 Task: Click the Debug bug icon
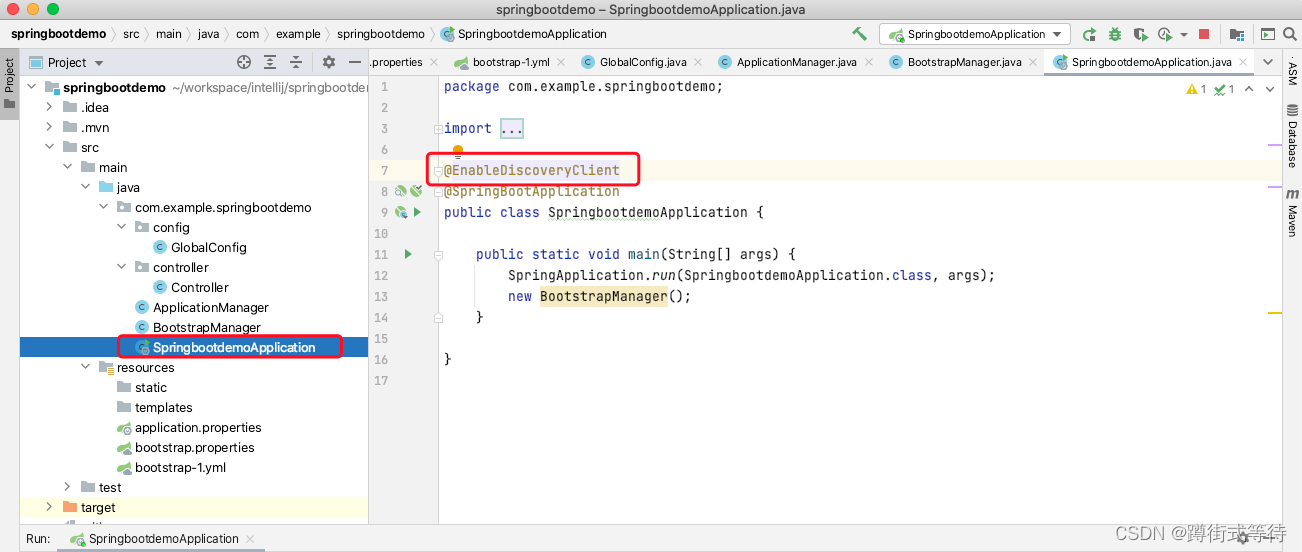(x=1115, y=34)
